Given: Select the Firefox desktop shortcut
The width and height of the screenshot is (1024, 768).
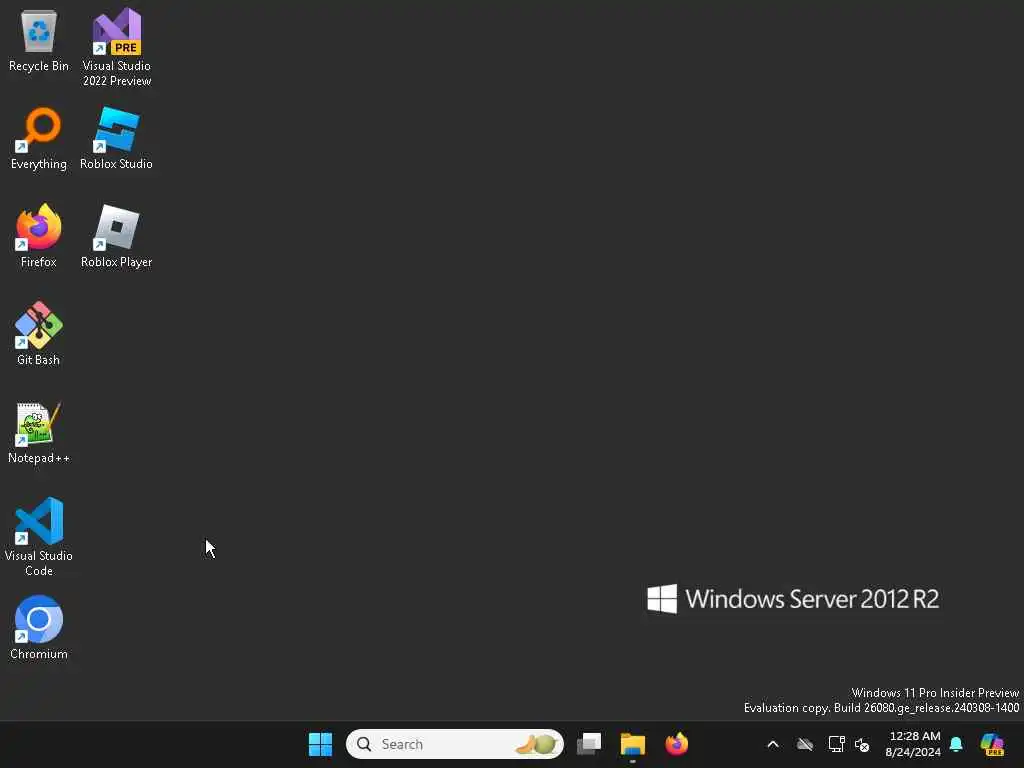Looking at the screenshot, I should [39, 236].
